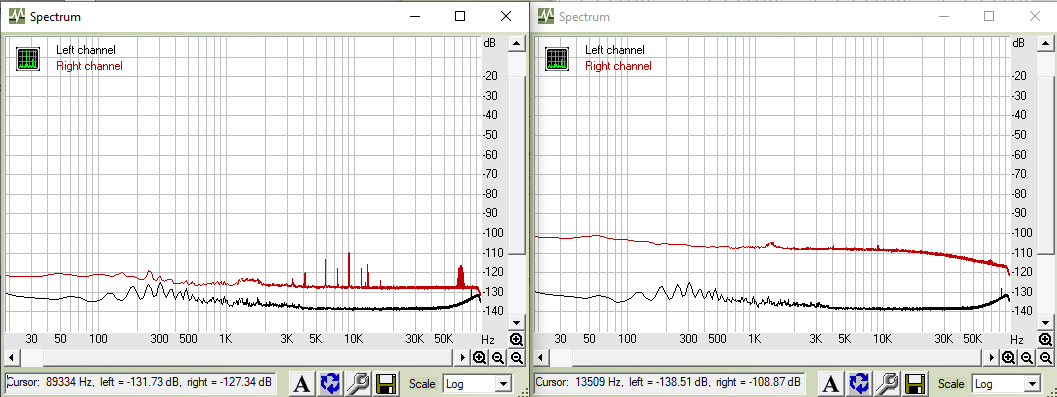The image size is (1057, 397).
Task: Click middle zoom-out magnifier in left window's bottom row
Action: point(497,357)
